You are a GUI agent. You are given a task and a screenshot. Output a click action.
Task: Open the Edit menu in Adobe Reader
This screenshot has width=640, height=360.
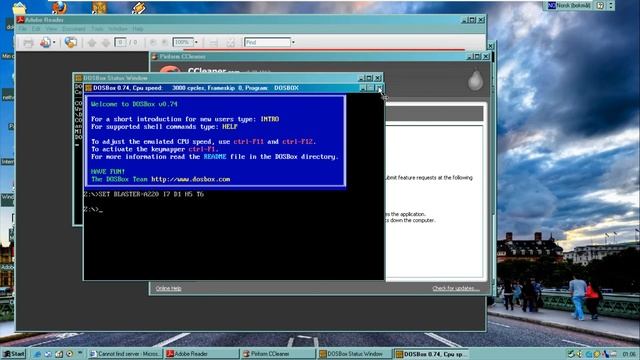pos(36,29)
